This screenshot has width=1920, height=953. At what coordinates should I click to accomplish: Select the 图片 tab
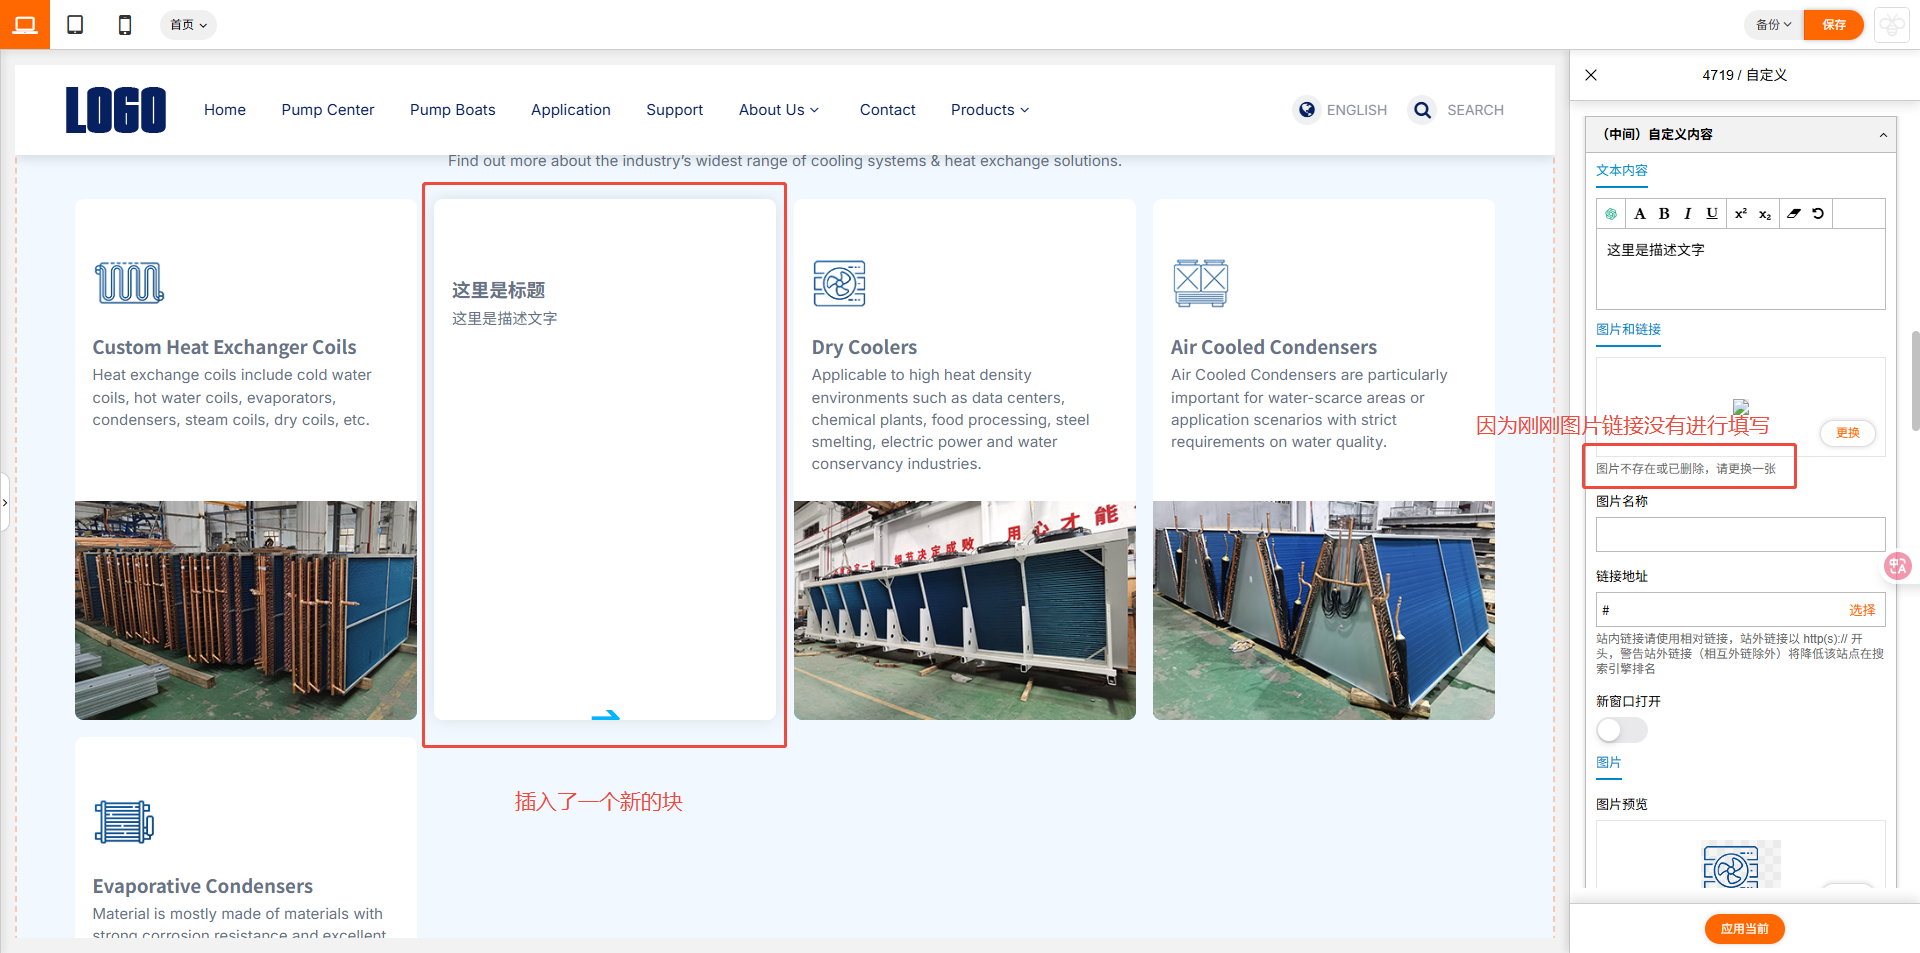click(x=1608, y=763)
